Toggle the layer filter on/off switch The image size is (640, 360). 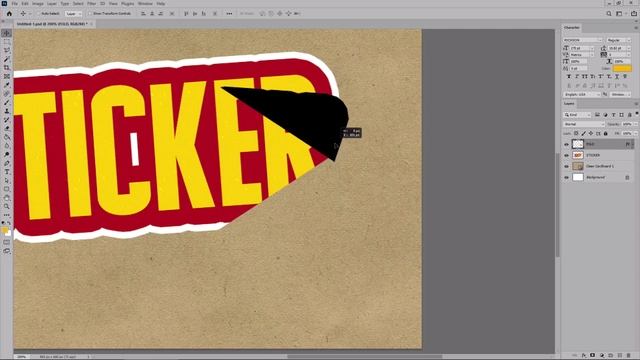click(x=636, y=114)
